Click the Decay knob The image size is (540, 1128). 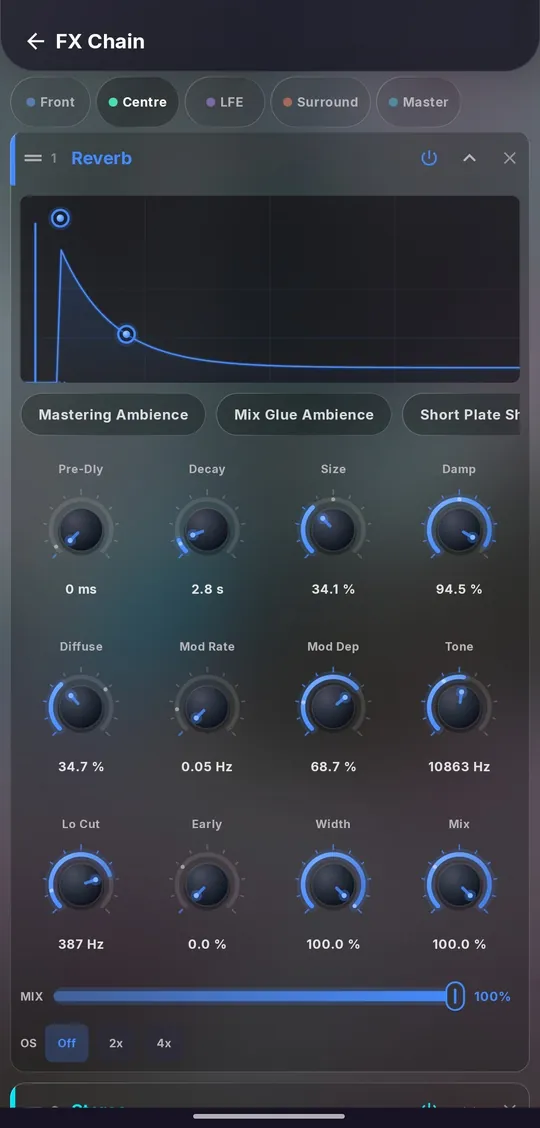pyautogui.click(x=207, y=530)
